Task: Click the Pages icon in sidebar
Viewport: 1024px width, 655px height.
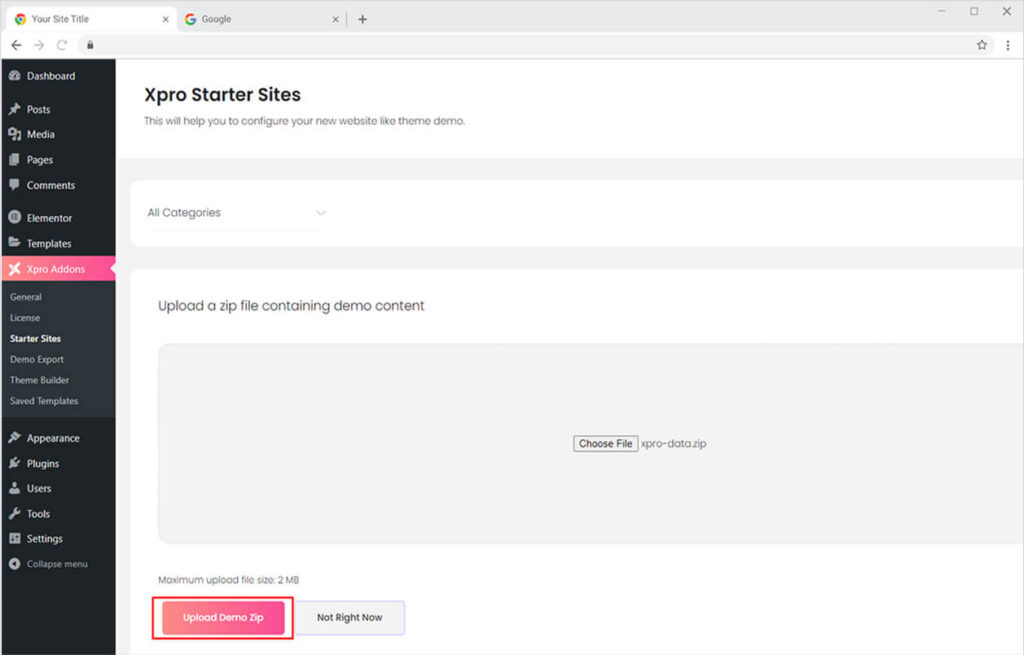Action: coord(14,160)
